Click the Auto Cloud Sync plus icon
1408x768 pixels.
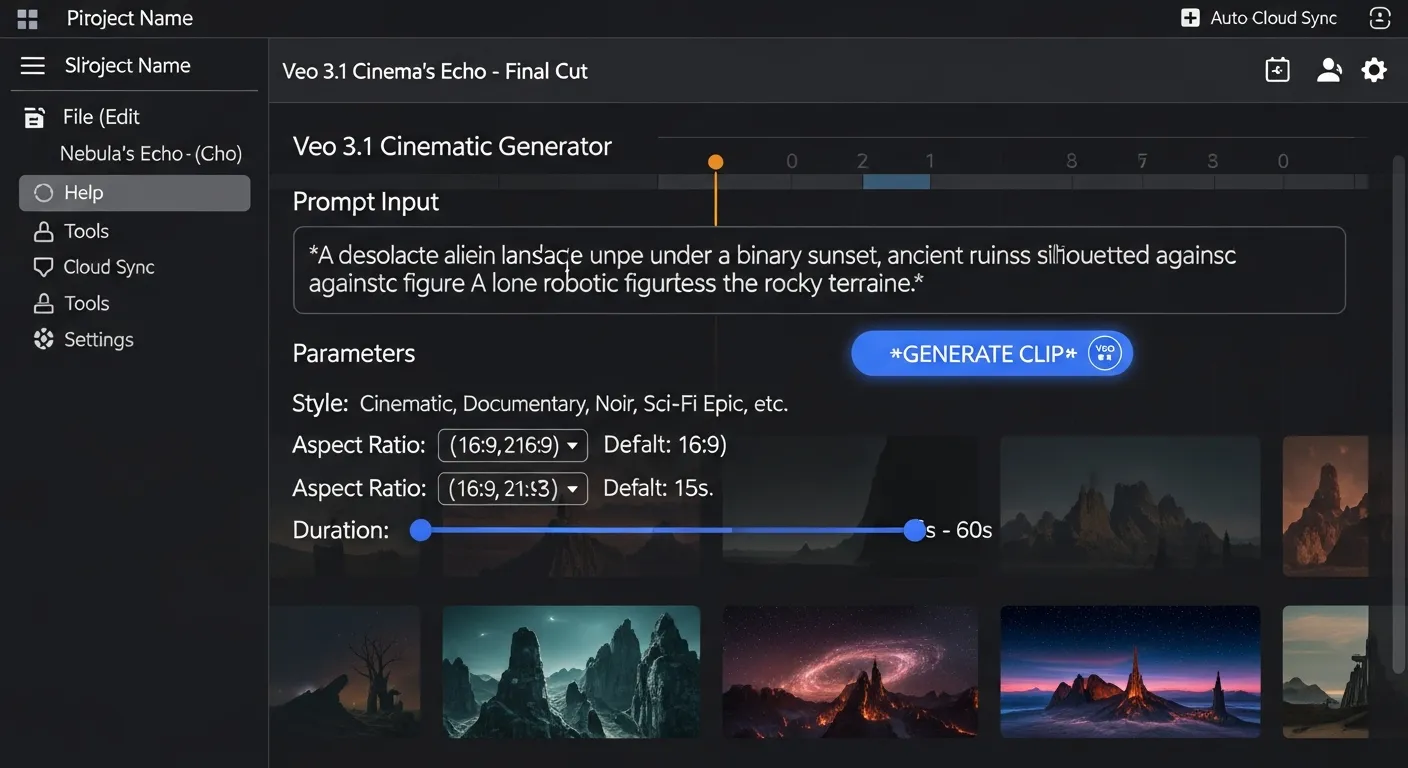1190,18
